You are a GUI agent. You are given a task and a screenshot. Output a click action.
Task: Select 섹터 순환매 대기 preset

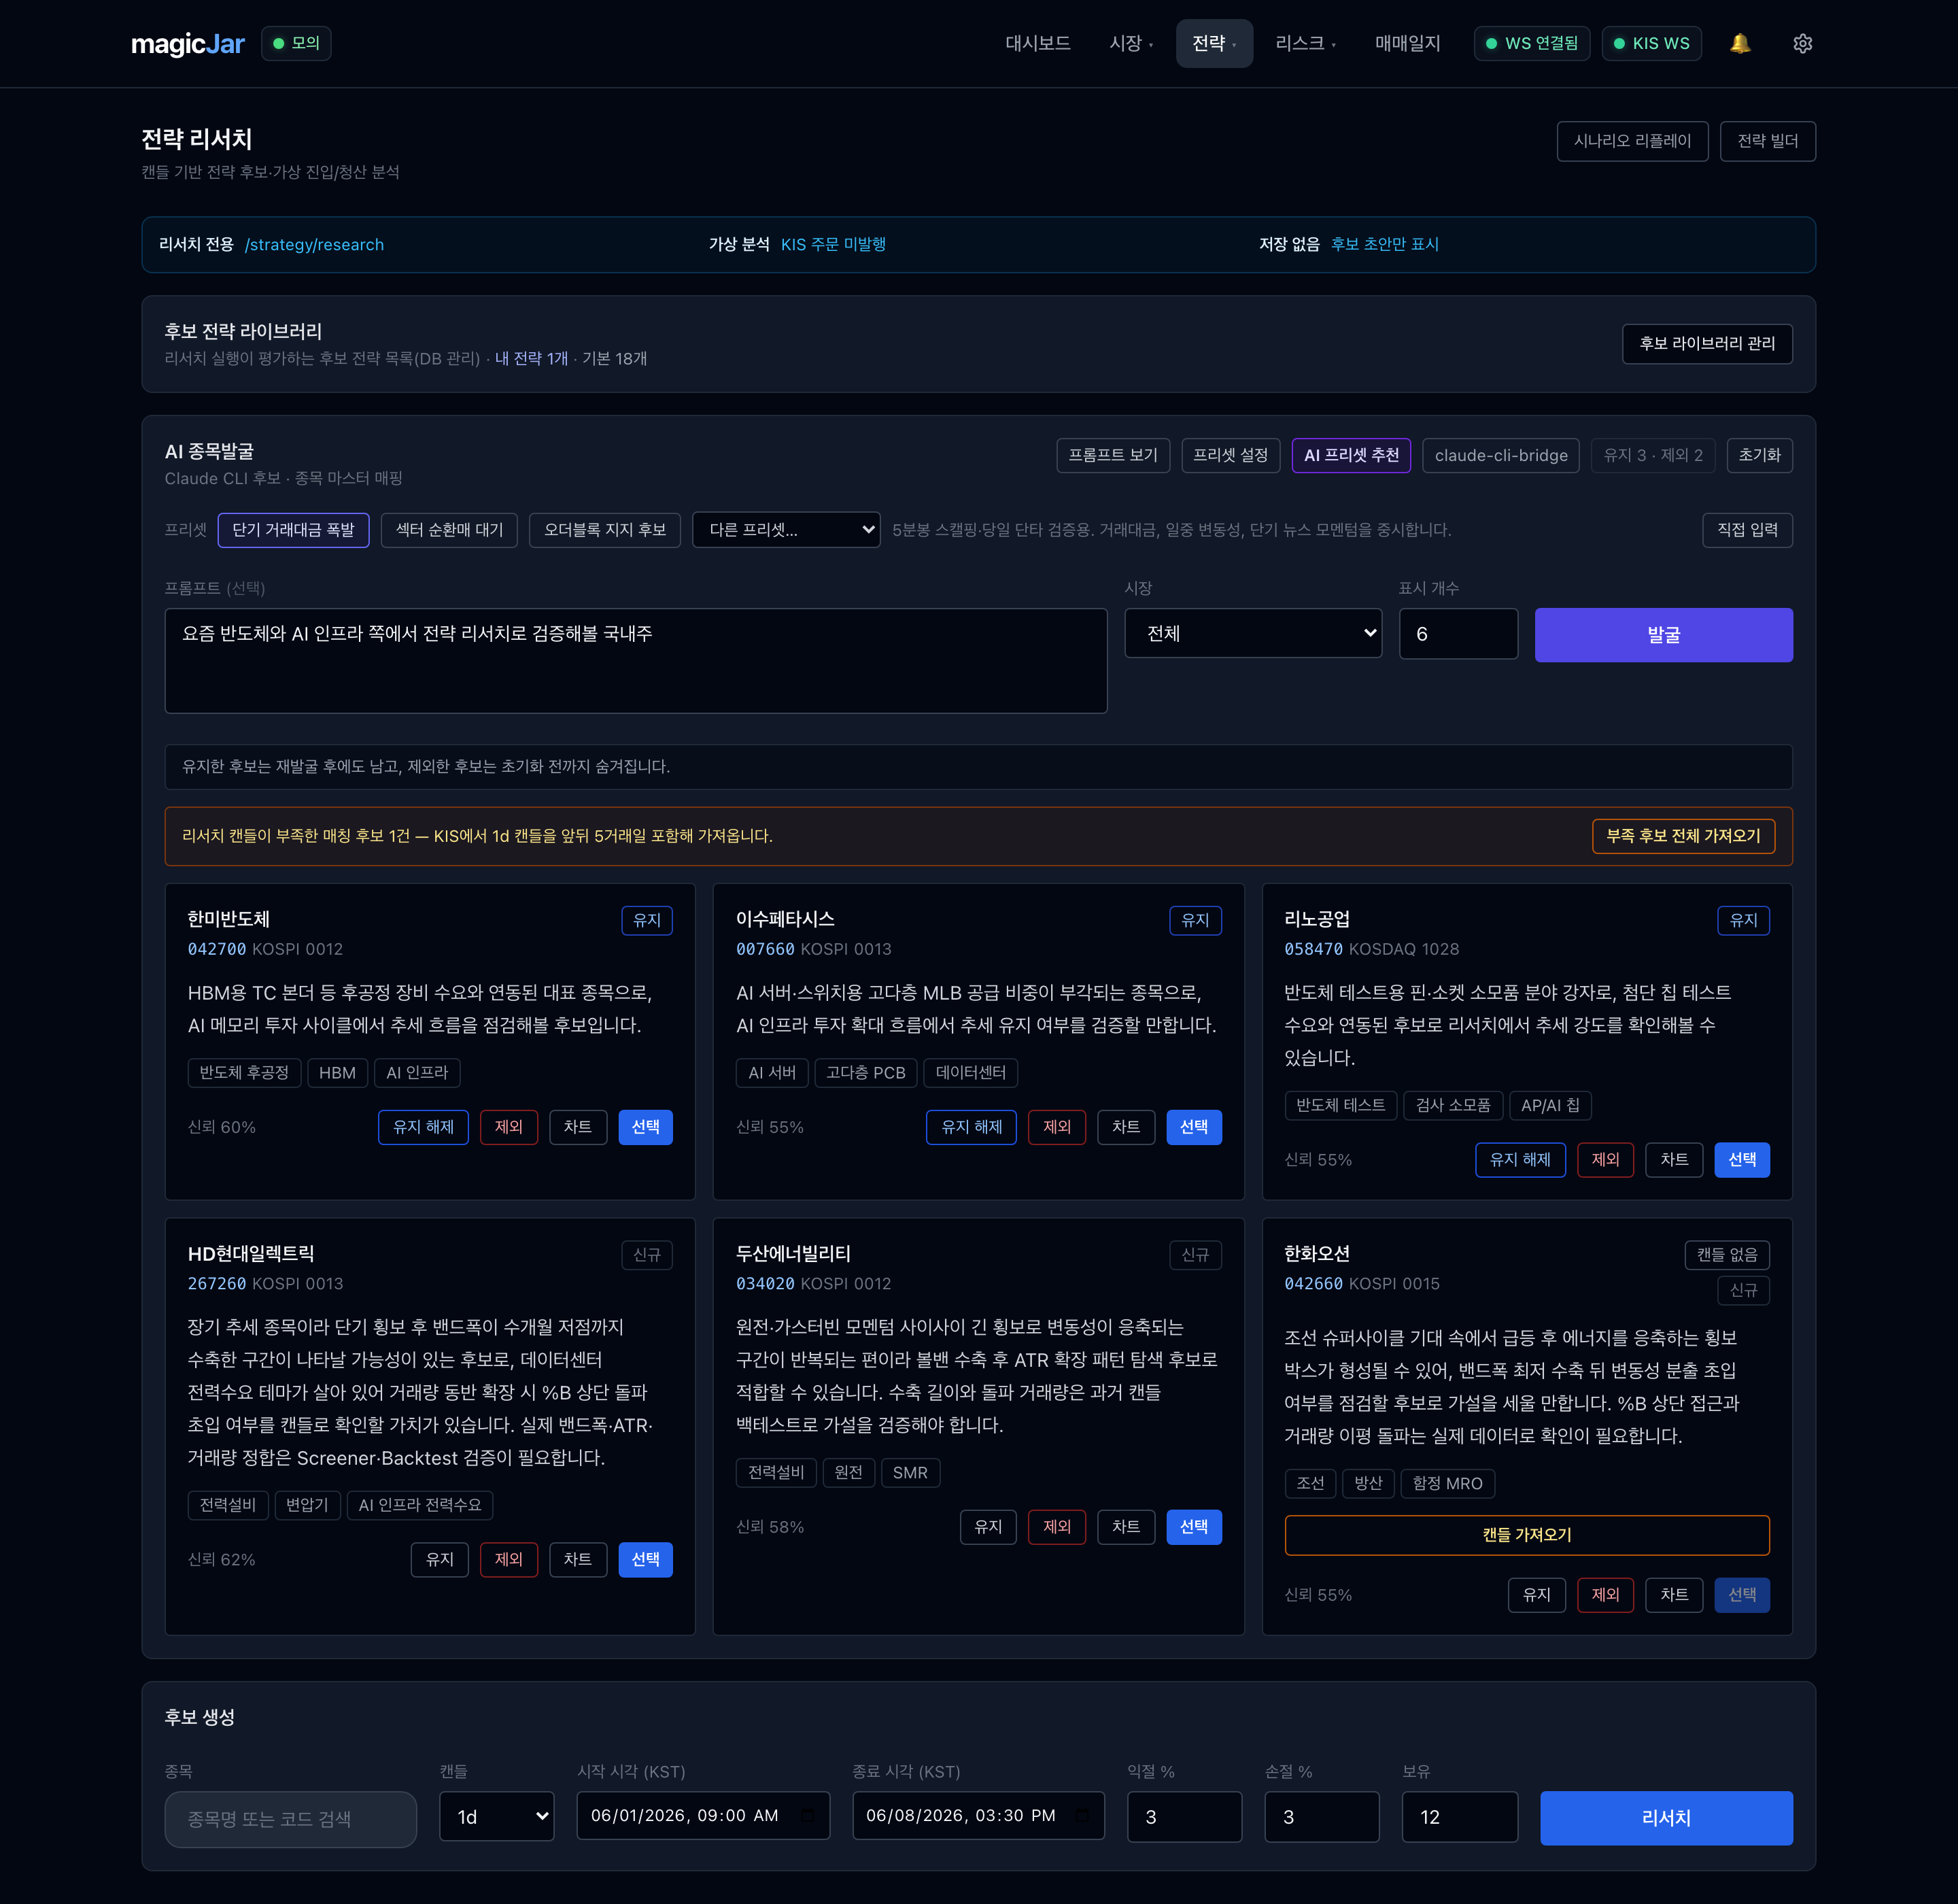[449, 530]
